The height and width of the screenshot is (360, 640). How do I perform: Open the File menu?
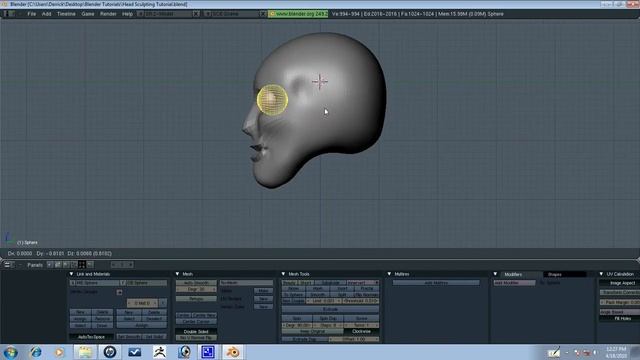[x=31, y=14]
